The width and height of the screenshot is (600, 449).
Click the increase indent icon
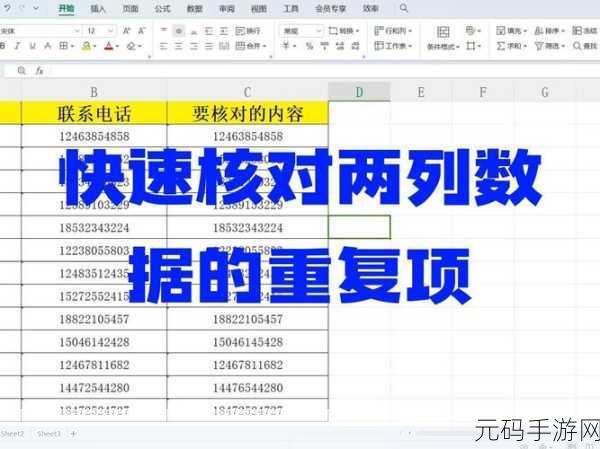click(224, 31)
